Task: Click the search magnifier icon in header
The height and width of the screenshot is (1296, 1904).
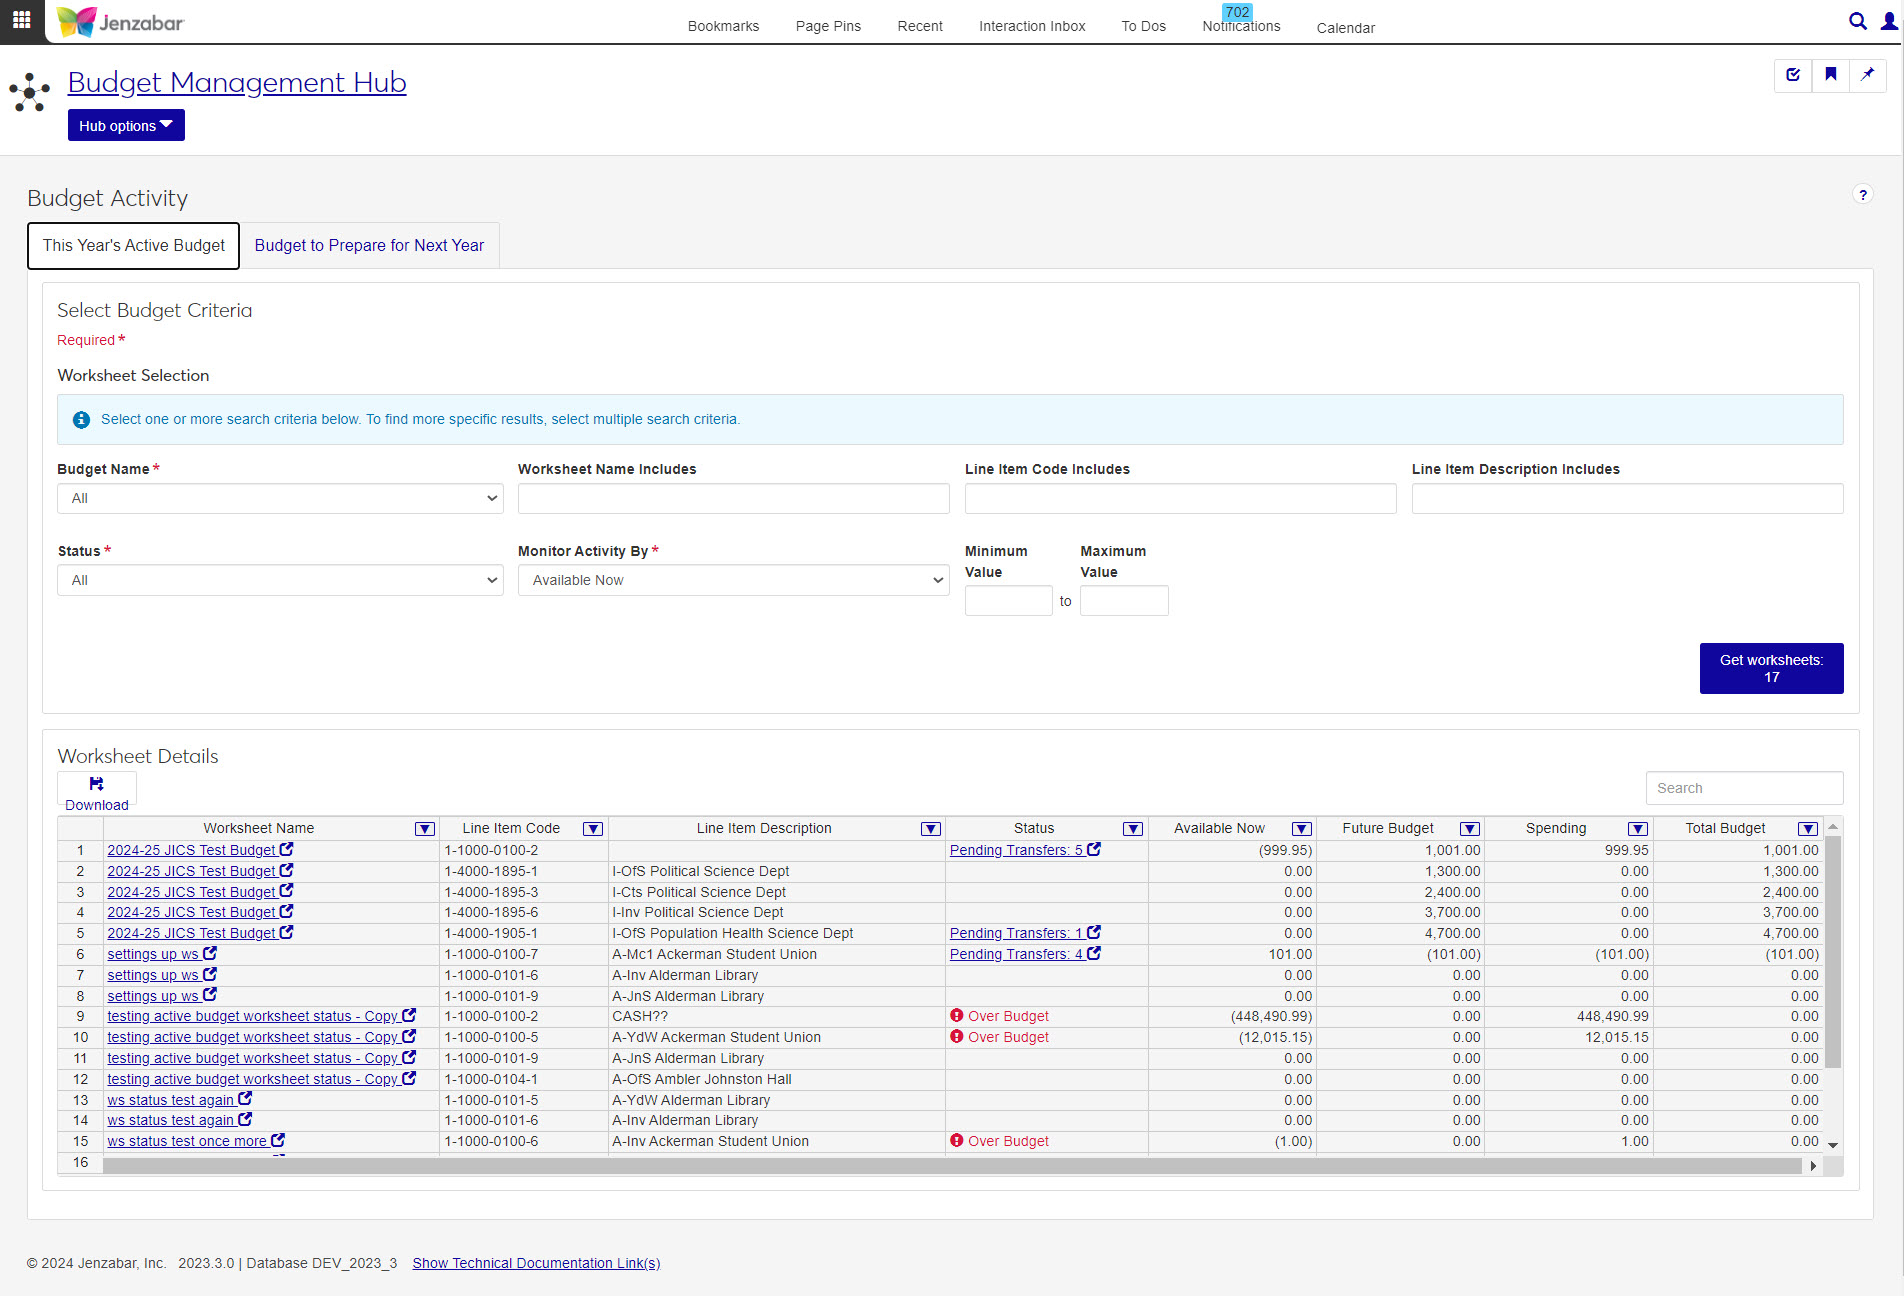Action: [1857, 21]
